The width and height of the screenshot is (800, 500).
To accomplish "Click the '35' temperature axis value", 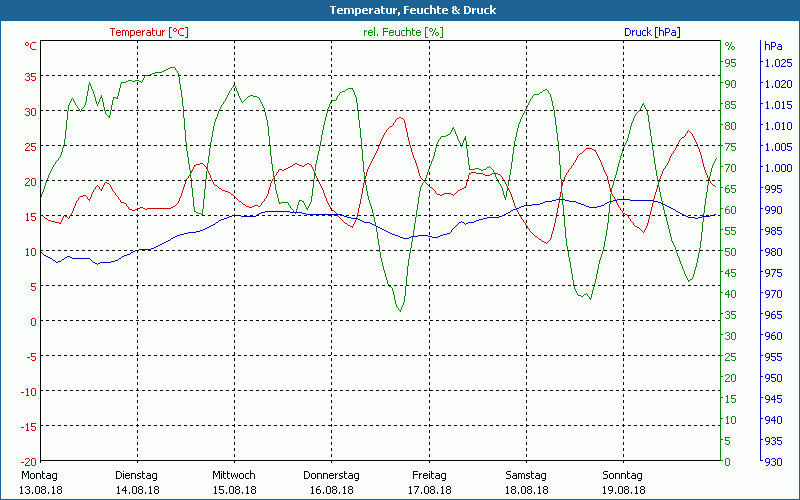I will [31, 77].
